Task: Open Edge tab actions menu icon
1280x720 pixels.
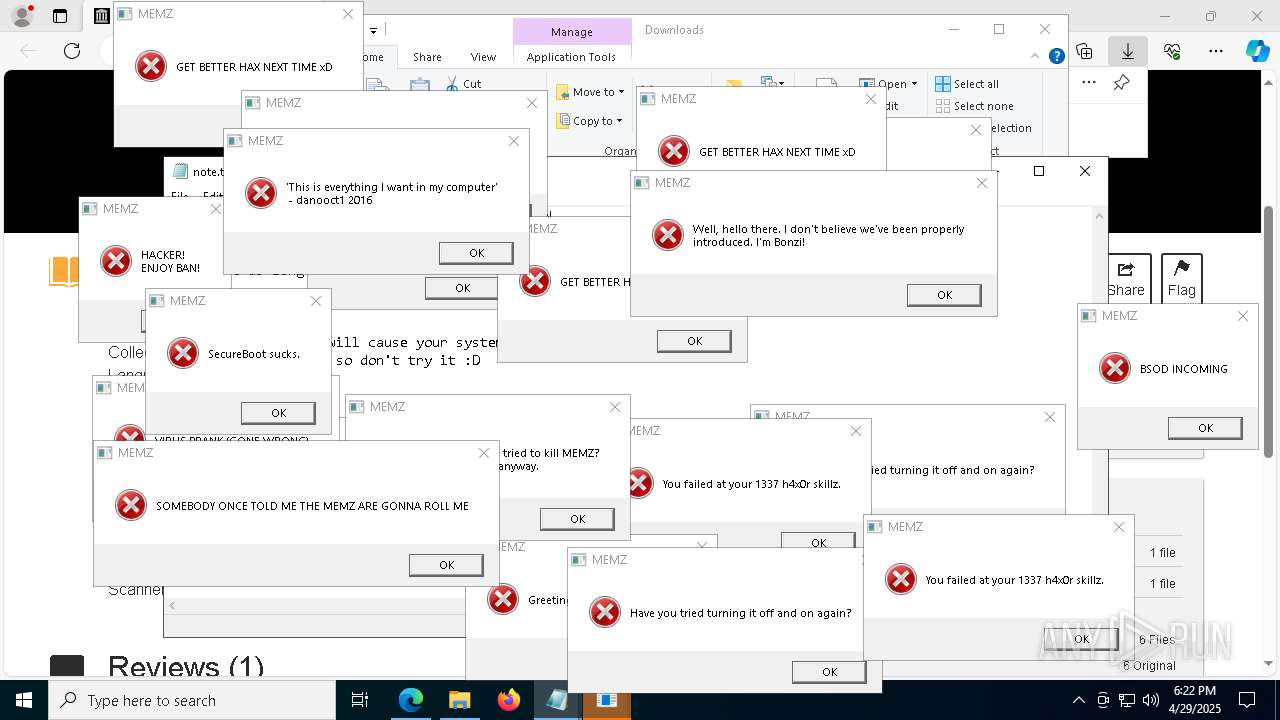Action: (60, 16)
